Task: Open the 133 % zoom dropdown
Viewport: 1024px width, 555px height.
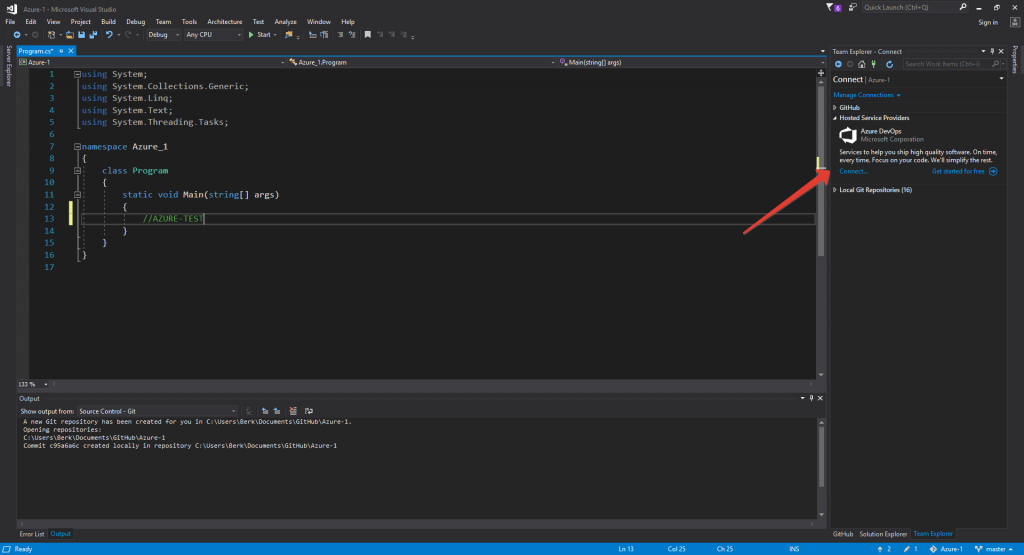Action: pos(33,385)
